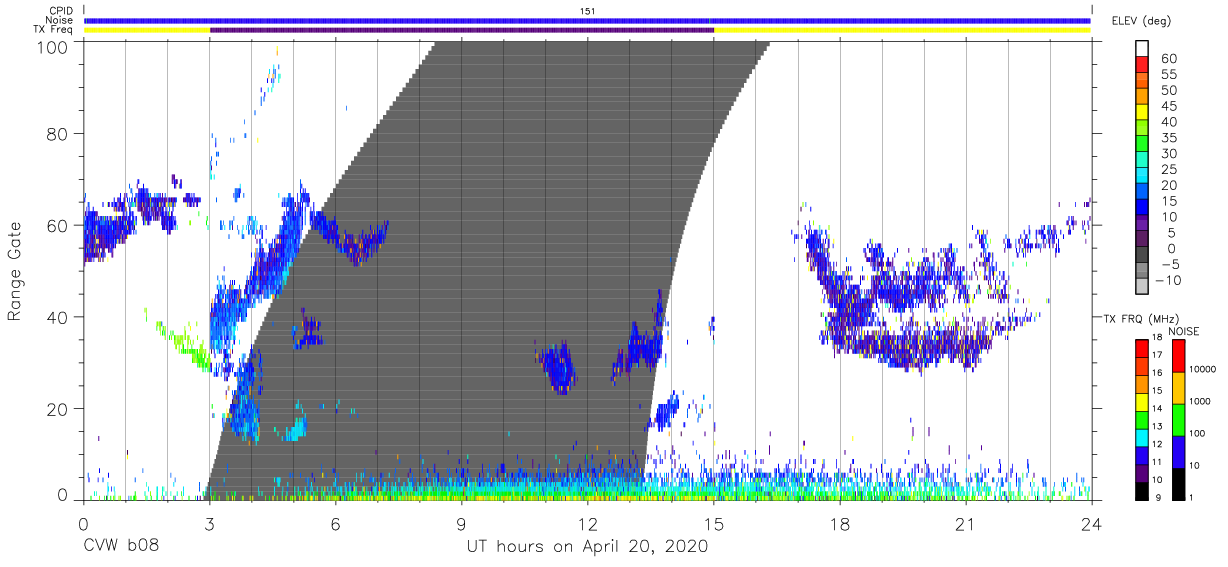Click the CPID label at top left

(x=59, y=10)
